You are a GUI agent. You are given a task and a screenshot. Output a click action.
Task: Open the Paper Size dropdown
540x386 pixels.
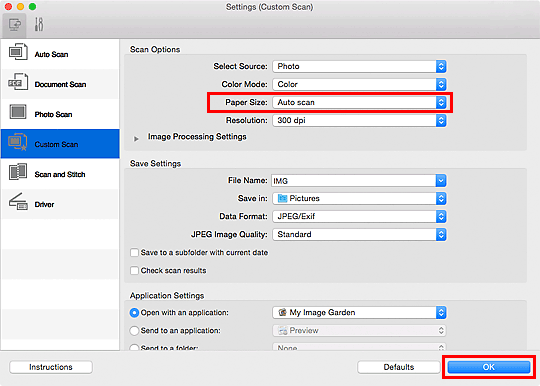[359, 102]
